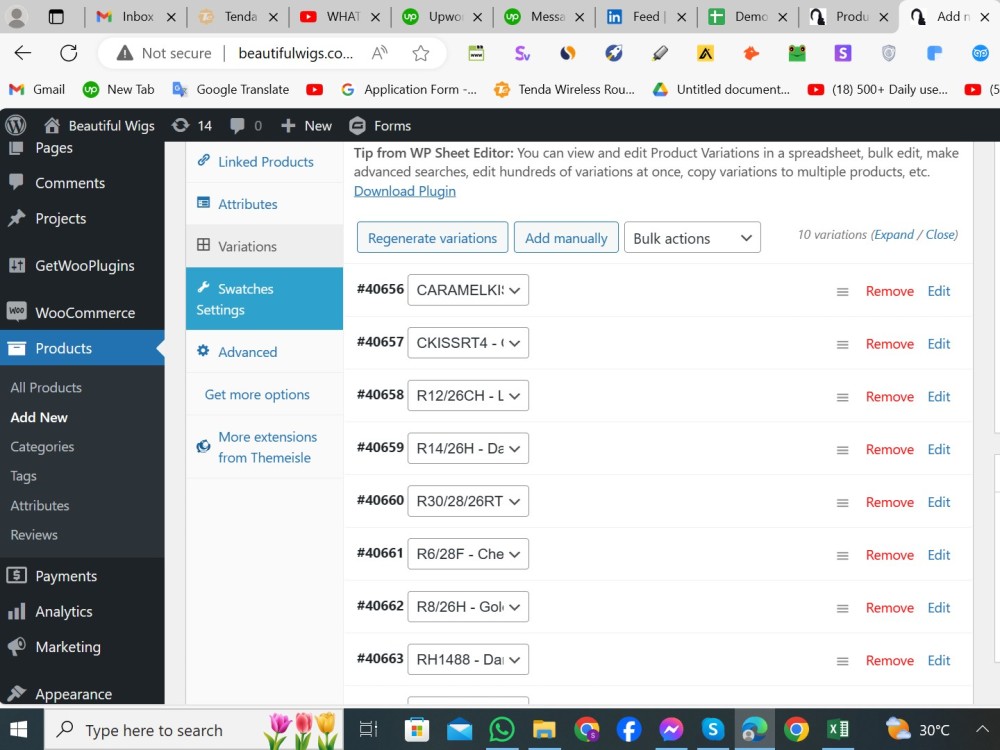The height and width of the screenshot is (750, 1000).
Task: Open the RH1488 variation dropdown
Action: click(x=467, y=660)
